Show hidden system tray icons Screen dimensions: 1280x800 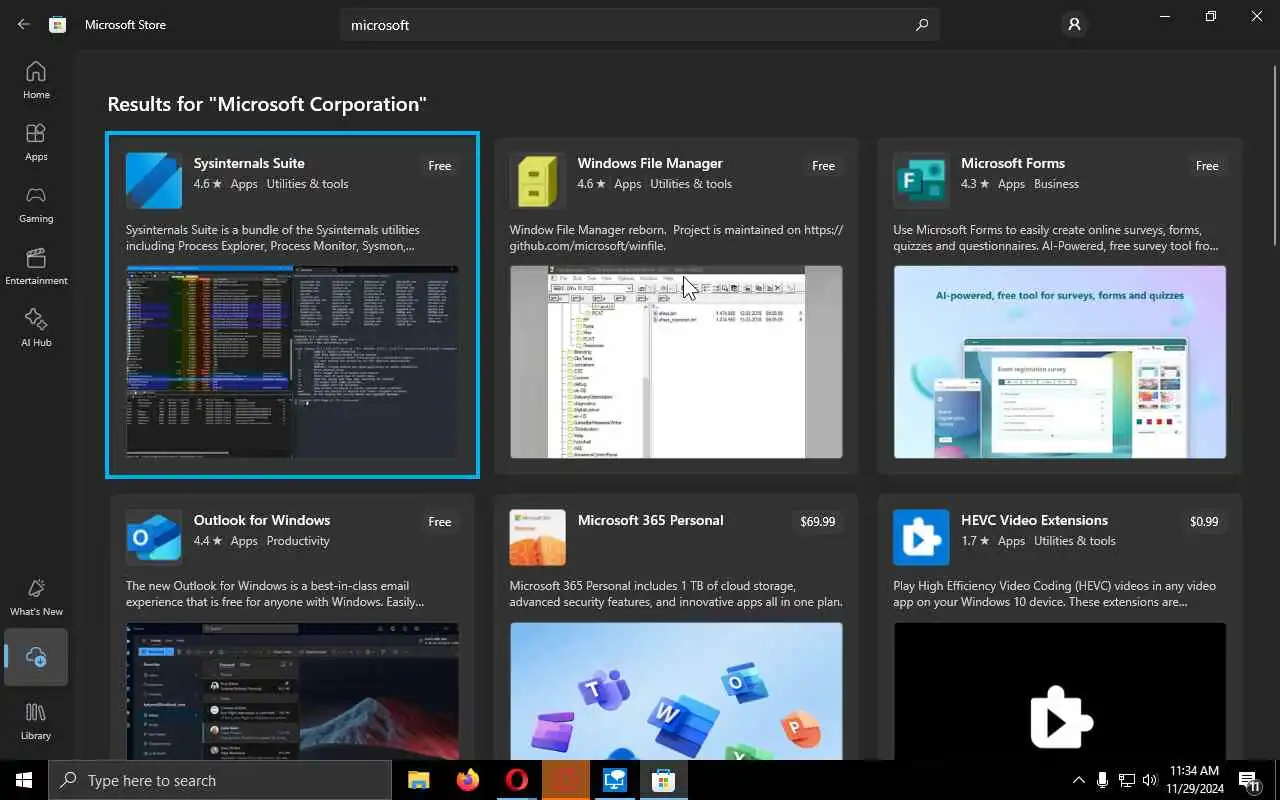click(x=1078, y=780)
